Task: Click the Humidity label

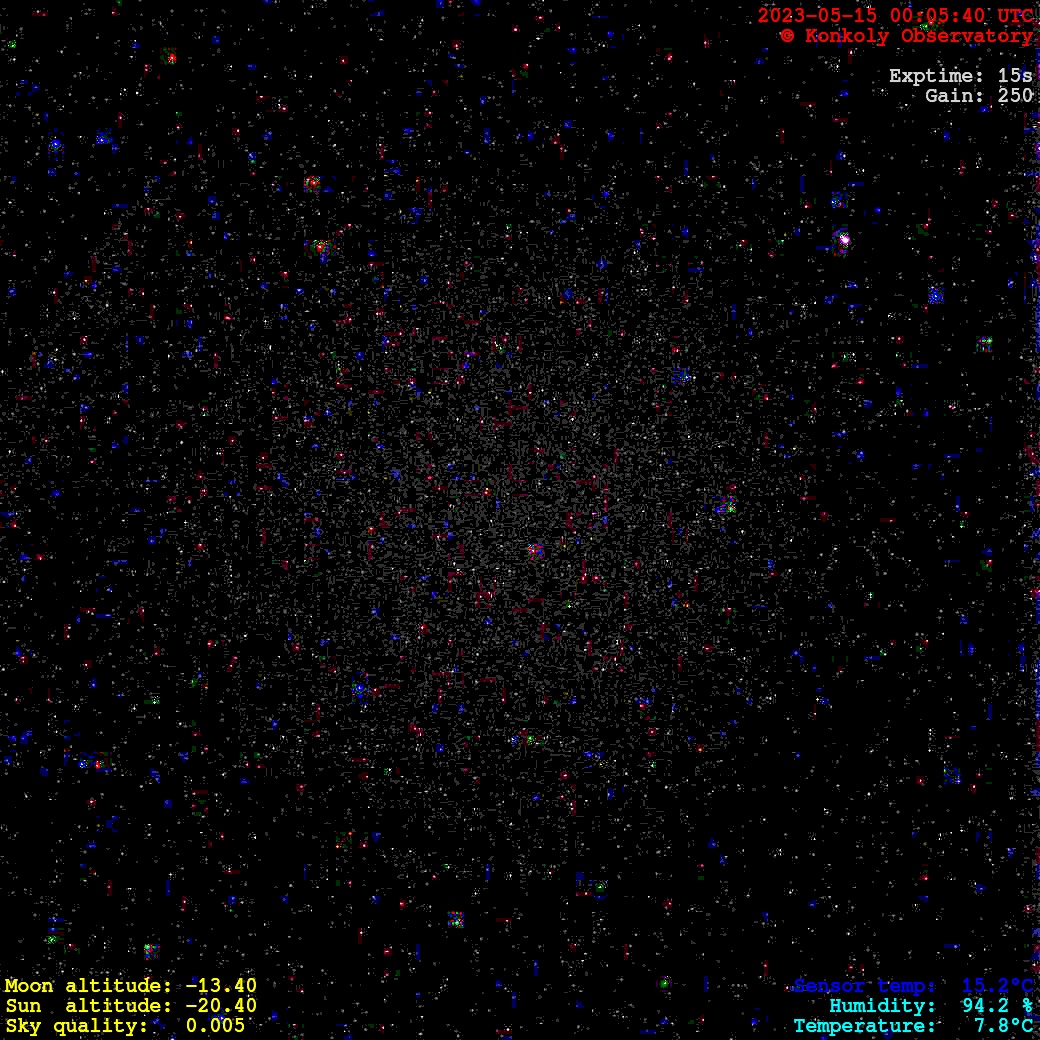Action: tap(882, 1006)
